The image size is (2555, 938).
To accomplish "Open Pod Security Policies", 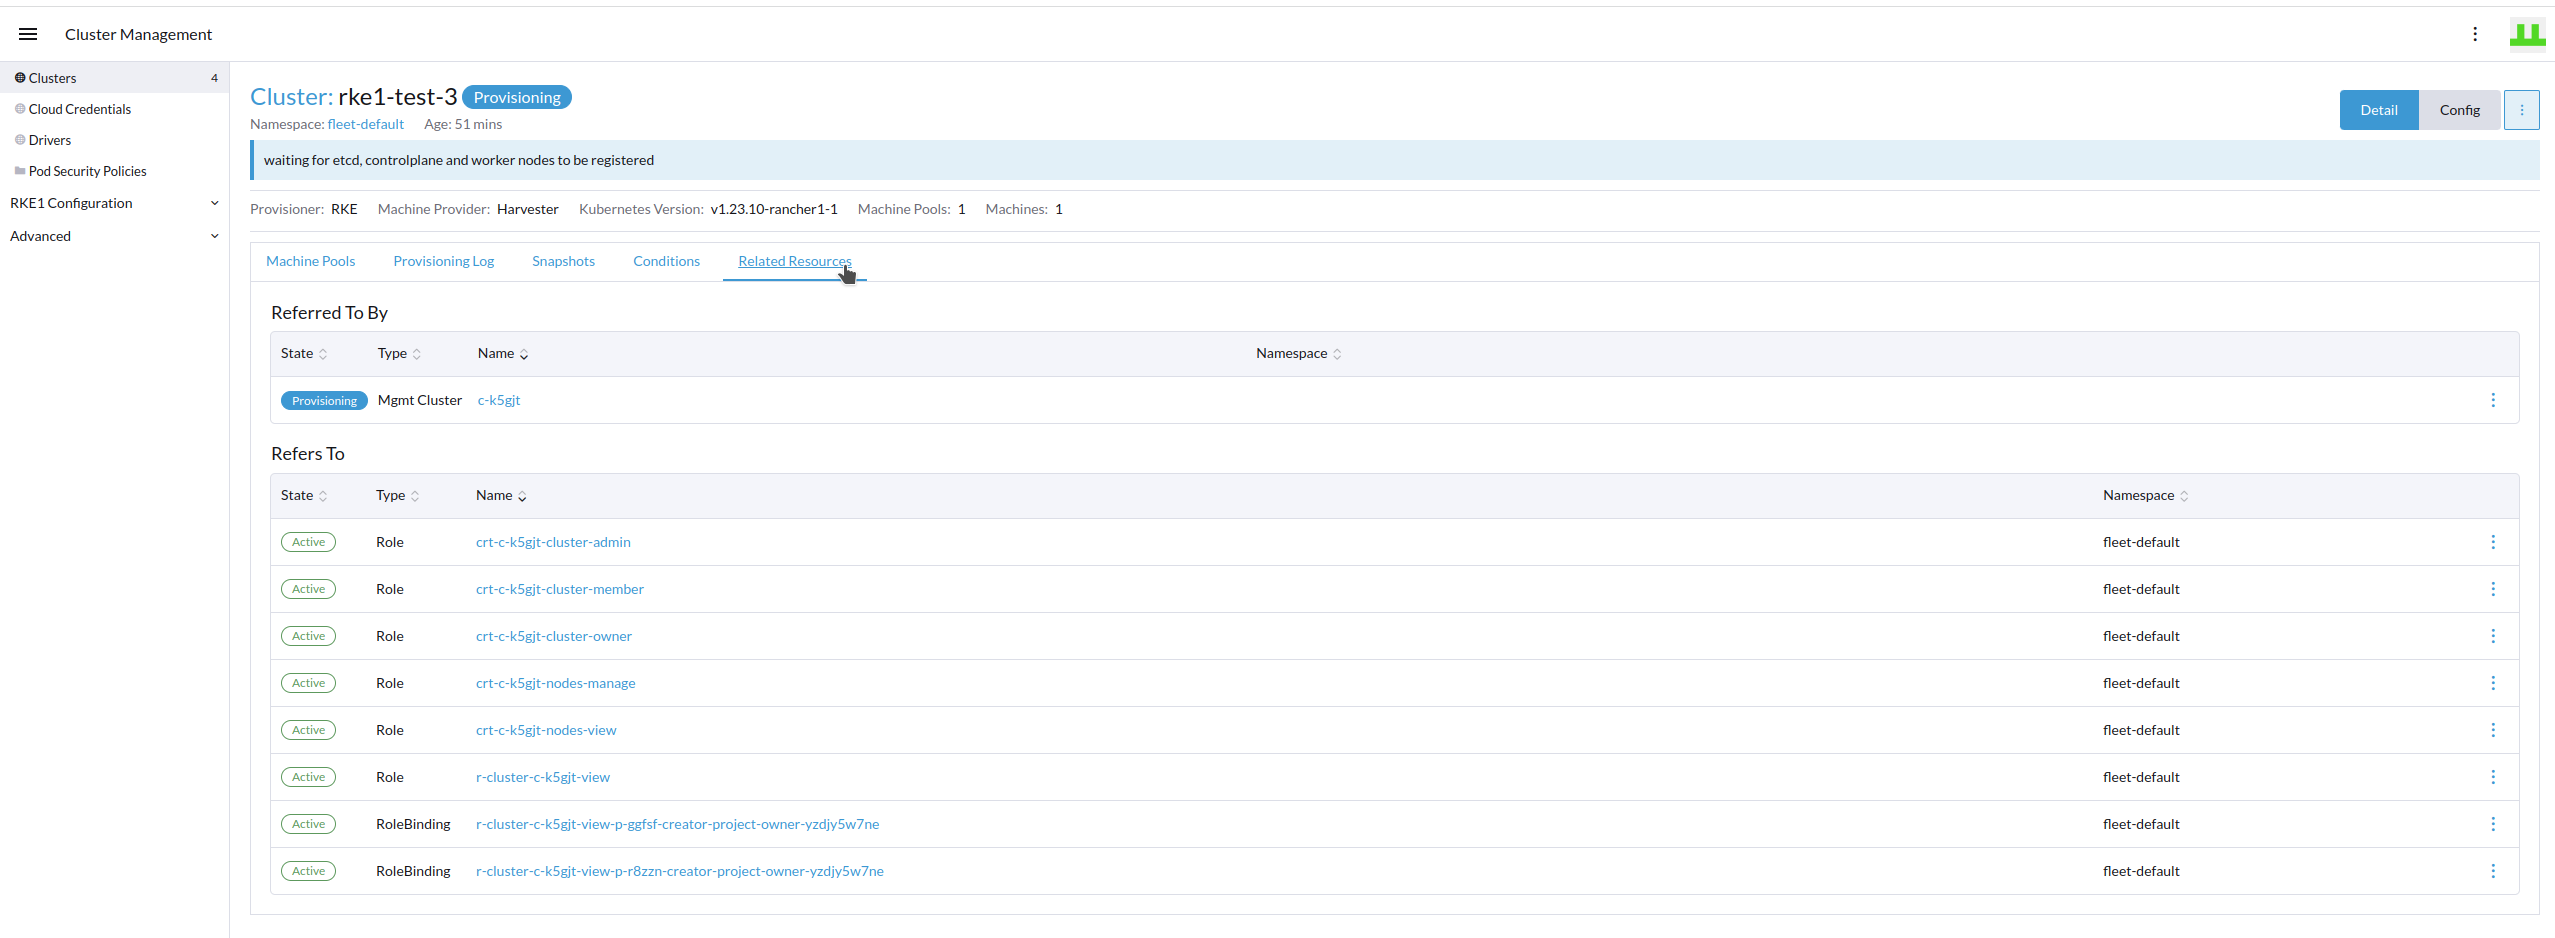I will point(114,171).
